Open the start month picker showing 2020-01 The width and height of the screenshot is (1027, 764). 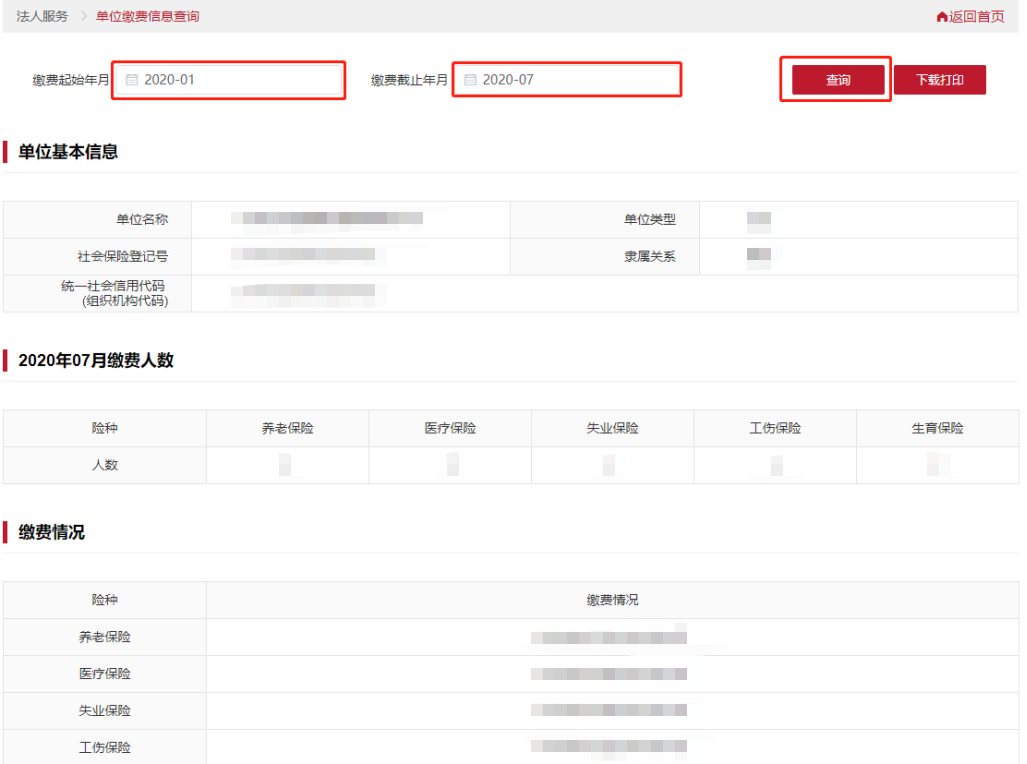(x=238, y=80)
